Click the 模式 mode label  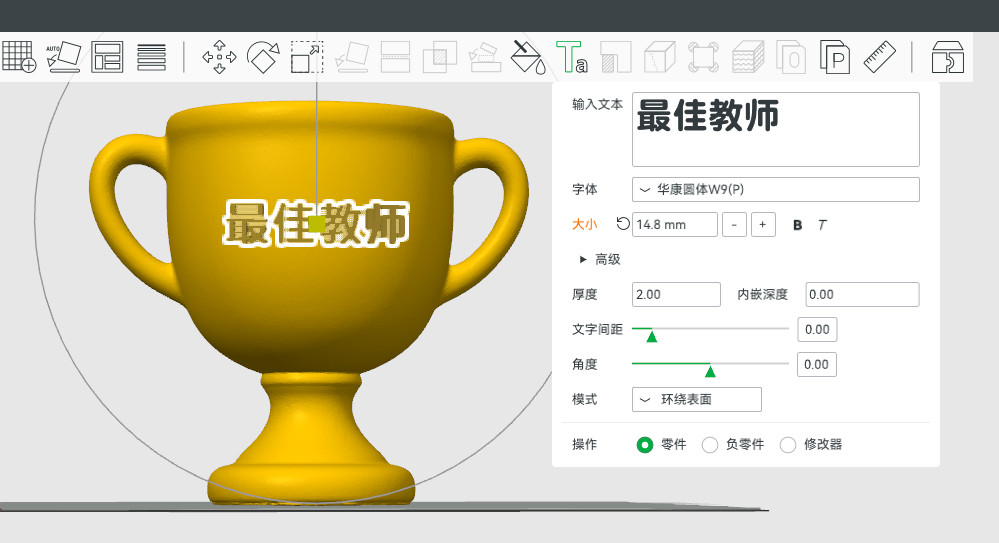pyautogui.click(x=584, y=400)
